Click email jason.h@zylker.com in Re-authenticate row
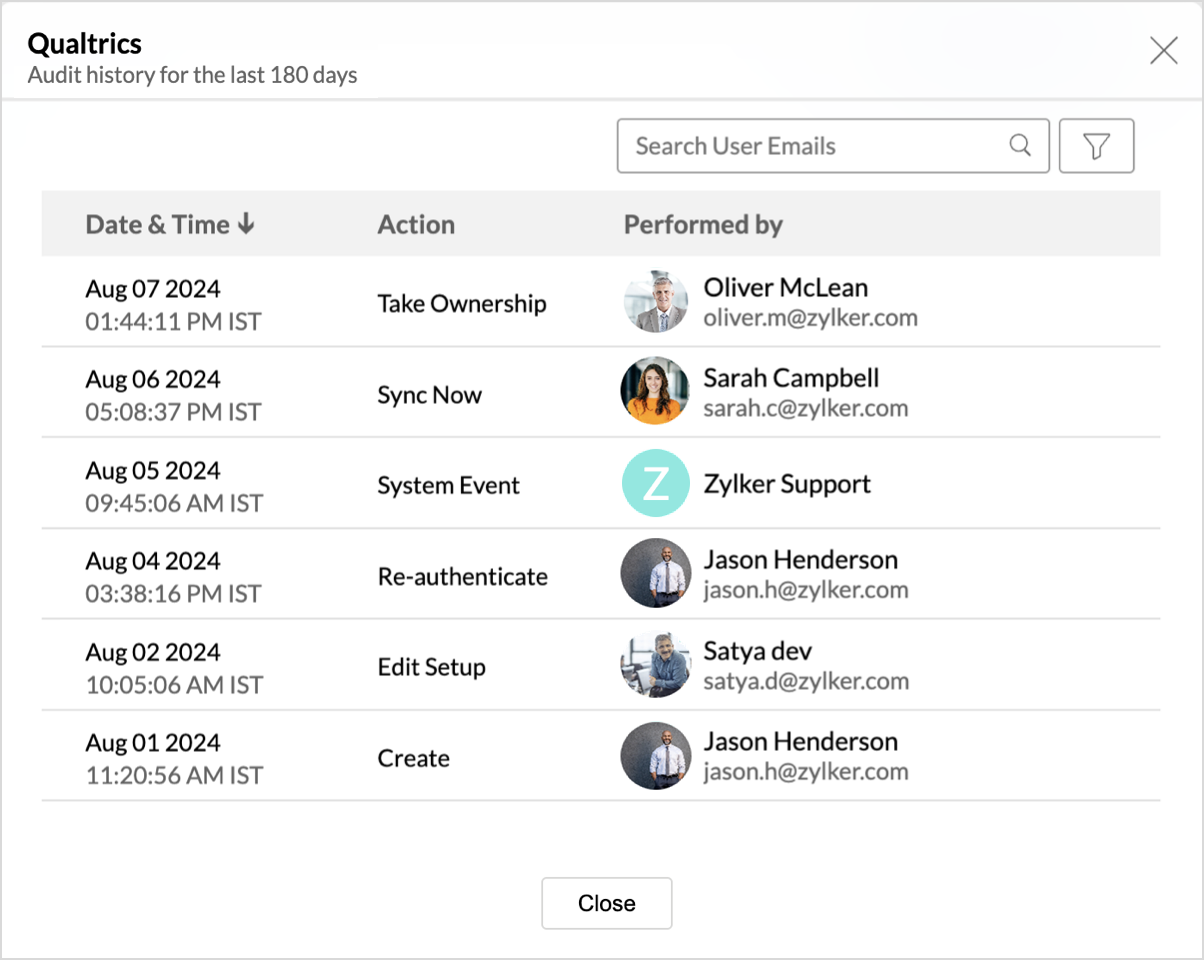This screenshot has height=960, width=1204. 806,590
